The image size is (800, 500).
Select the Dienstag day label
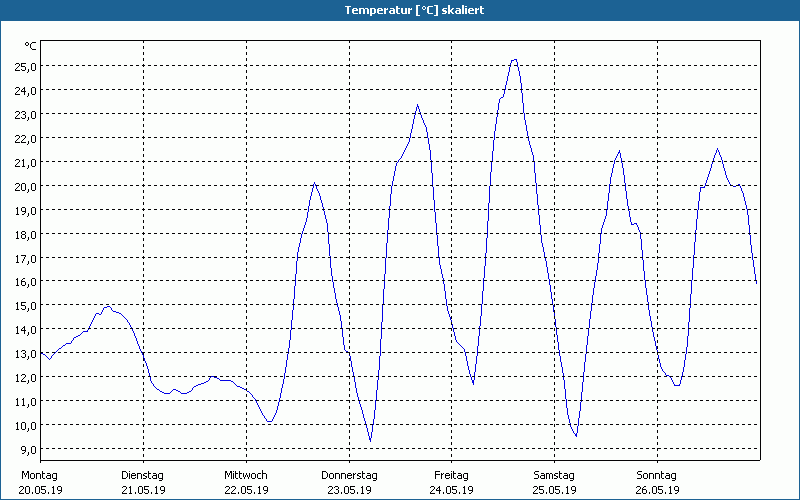pyautogui.click(x=142, y=475)
